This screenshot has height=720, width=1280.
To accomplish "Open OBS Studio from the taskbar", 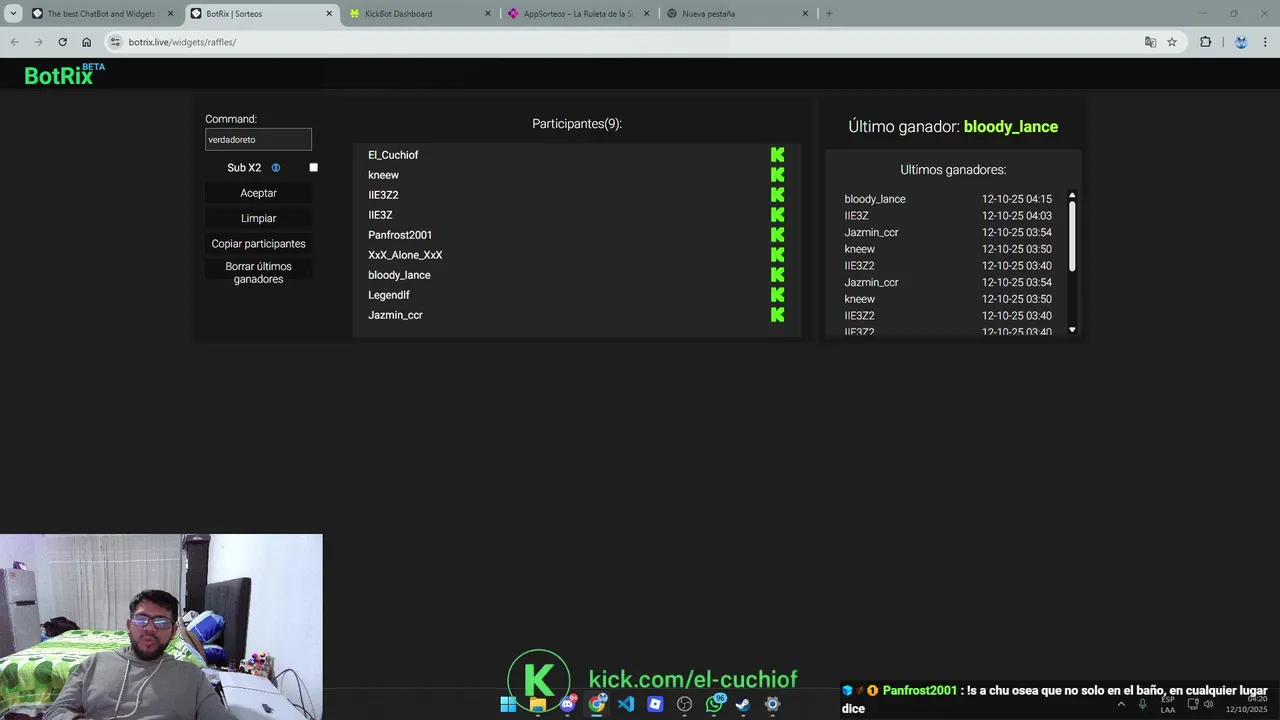I will click(685, 704).
